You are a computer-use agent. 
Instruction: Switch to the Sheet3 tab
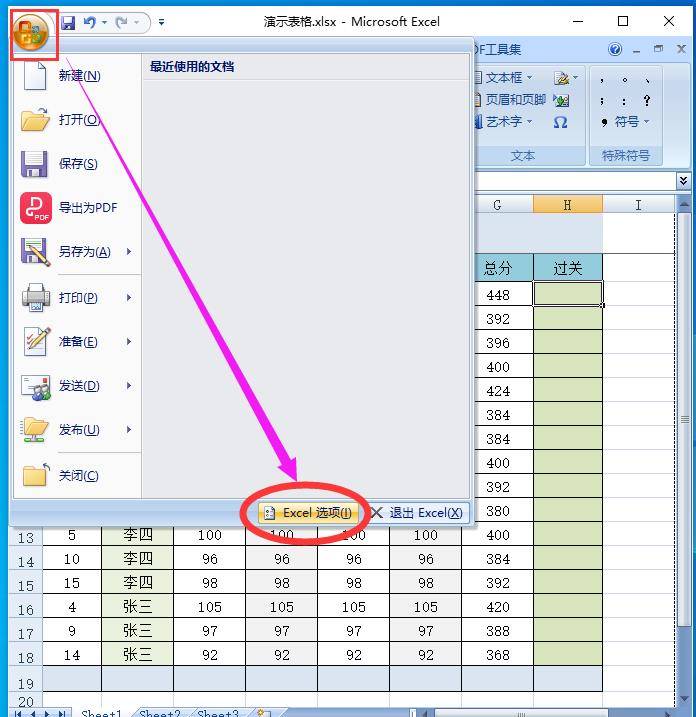218,712
